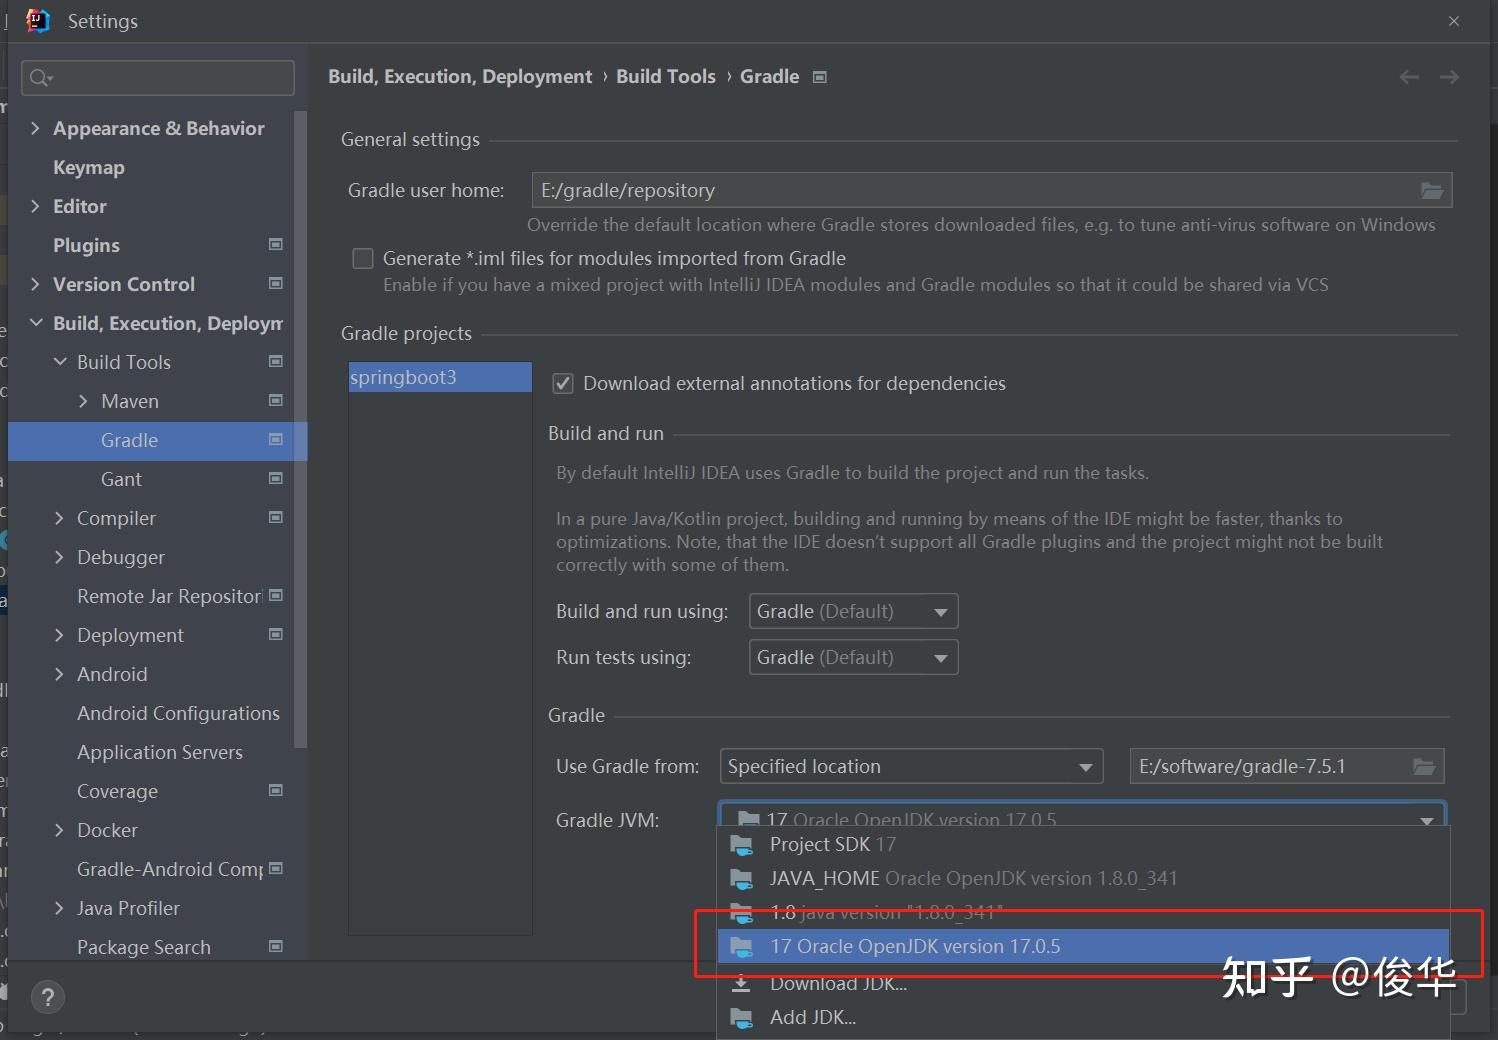Screen dimensions: 1498x1040
Task: Collapse the Gradle JVM dropdown
Action: click(1427, 820)
